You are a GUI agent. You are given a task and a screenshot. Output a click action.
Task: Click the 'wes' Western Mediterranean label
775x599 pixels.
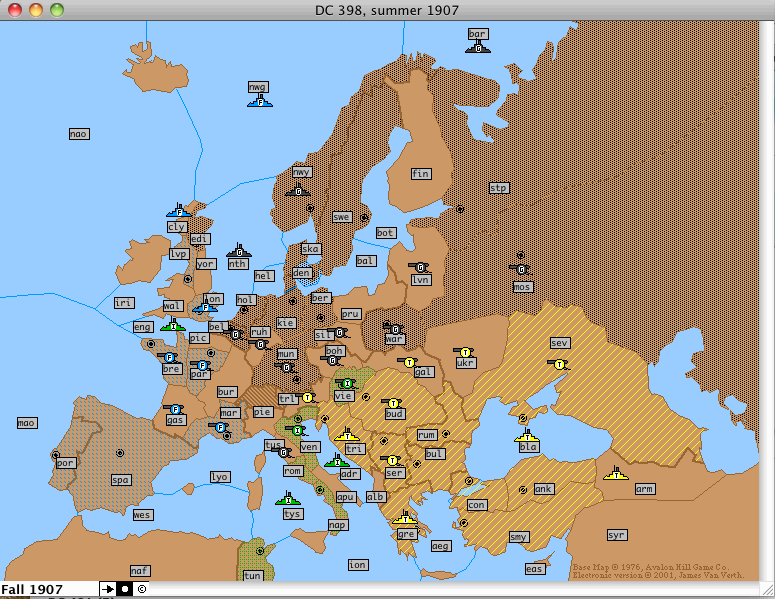click(x=143, y=514)
